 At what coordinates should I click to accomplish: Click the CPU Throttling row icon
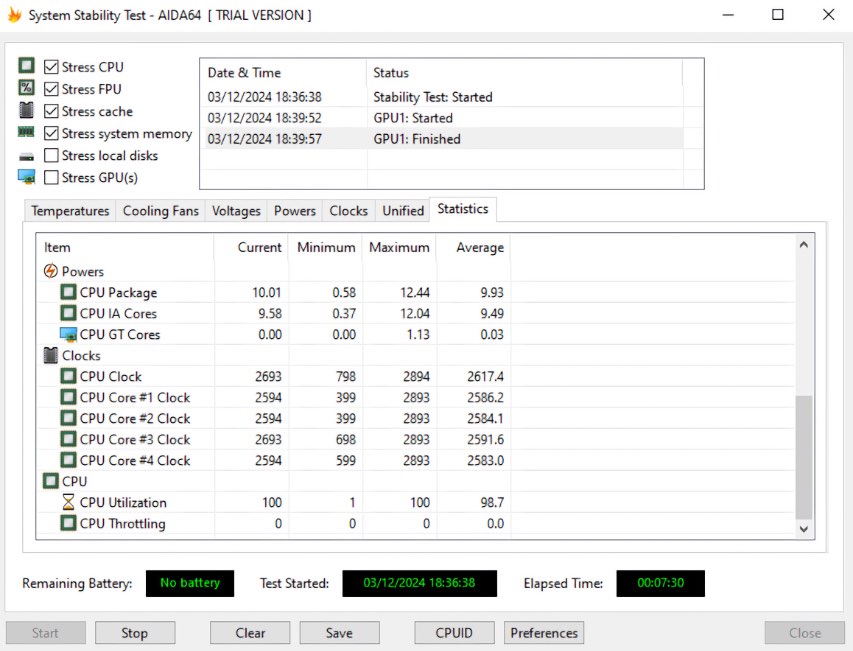pos(68,523)
